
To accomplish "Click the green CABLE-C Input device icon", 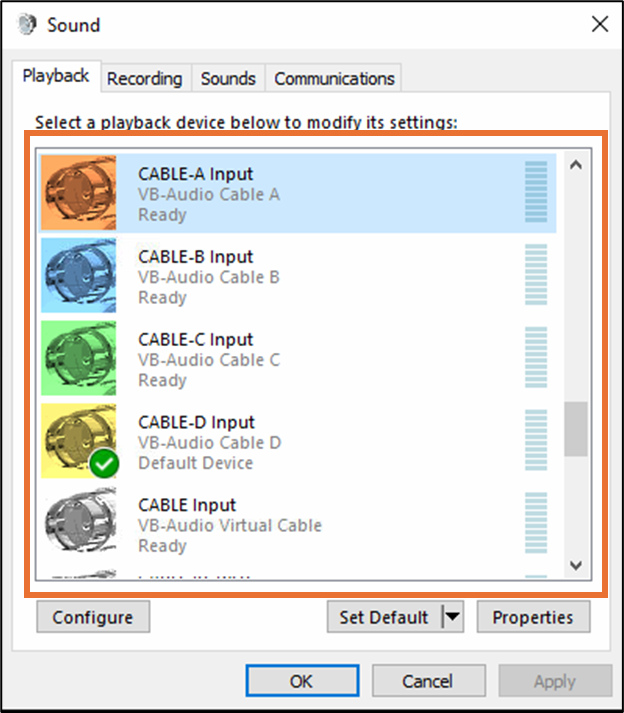I will [x=78, y=358].
